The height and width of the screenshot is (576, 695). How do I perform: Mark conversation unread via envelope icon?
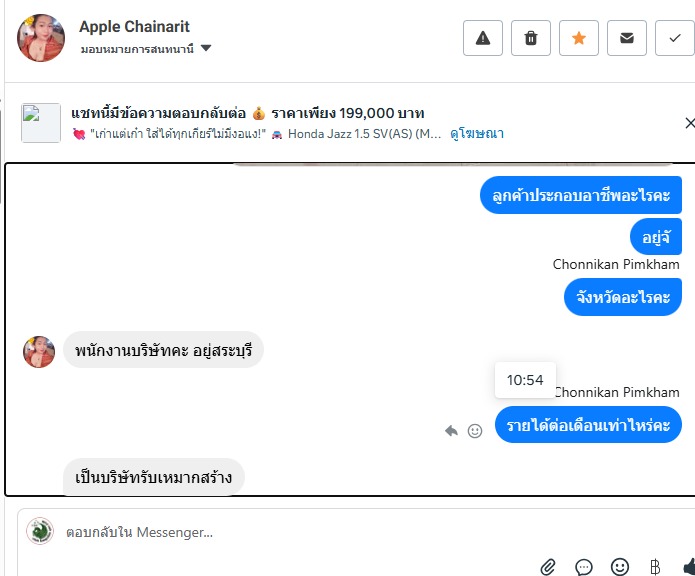[627, 38]
